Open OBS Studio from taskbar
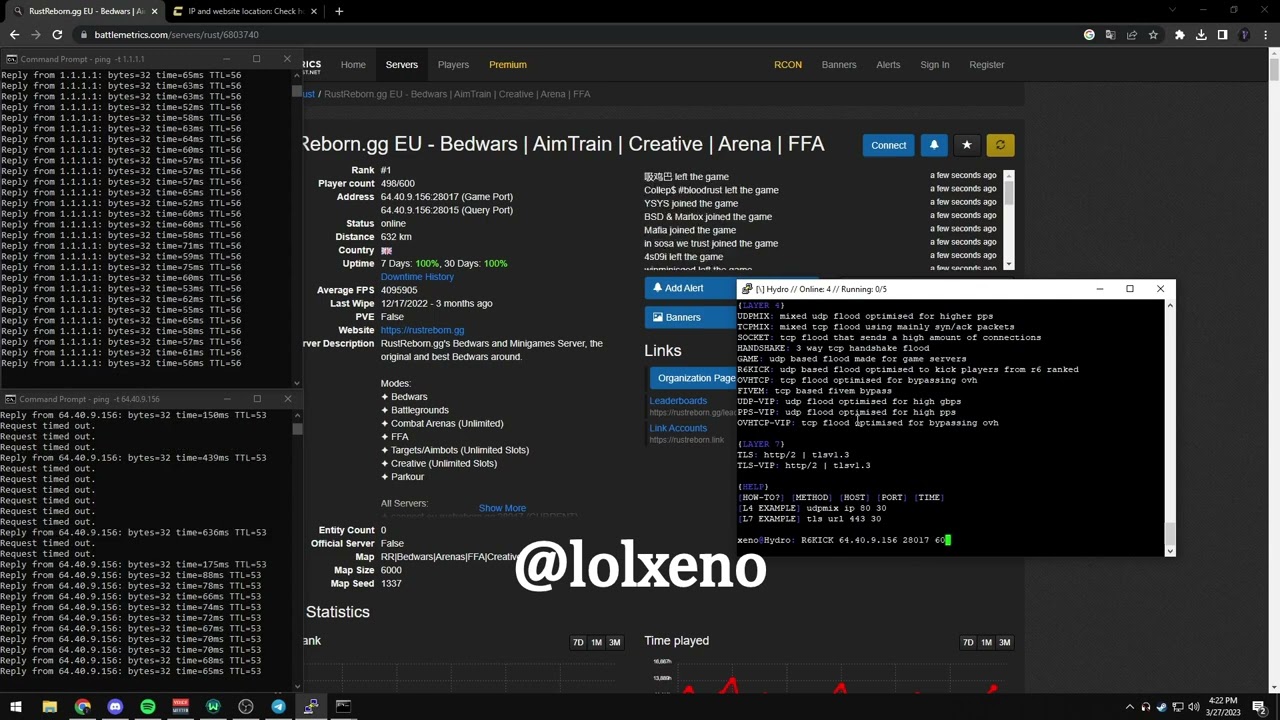The width and height of the screenshot is (1280, 720). [x=246, y=707]
